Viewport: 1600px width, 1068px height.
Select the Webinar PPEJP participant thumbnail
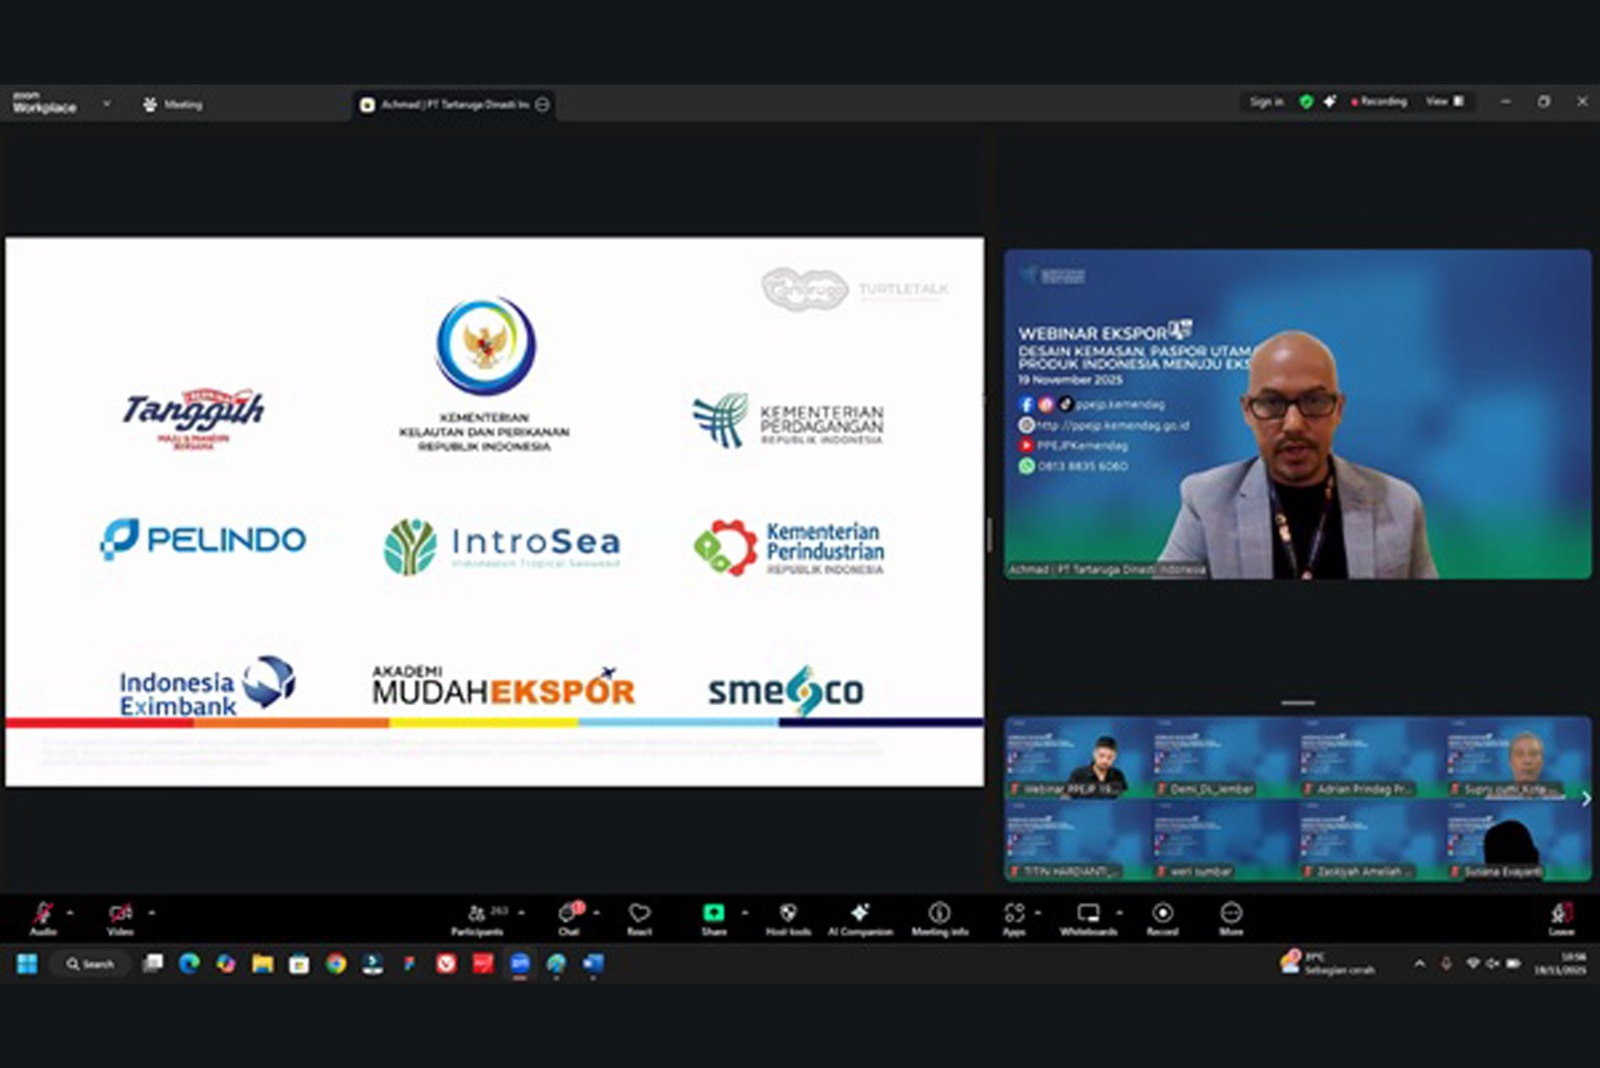1077,758
